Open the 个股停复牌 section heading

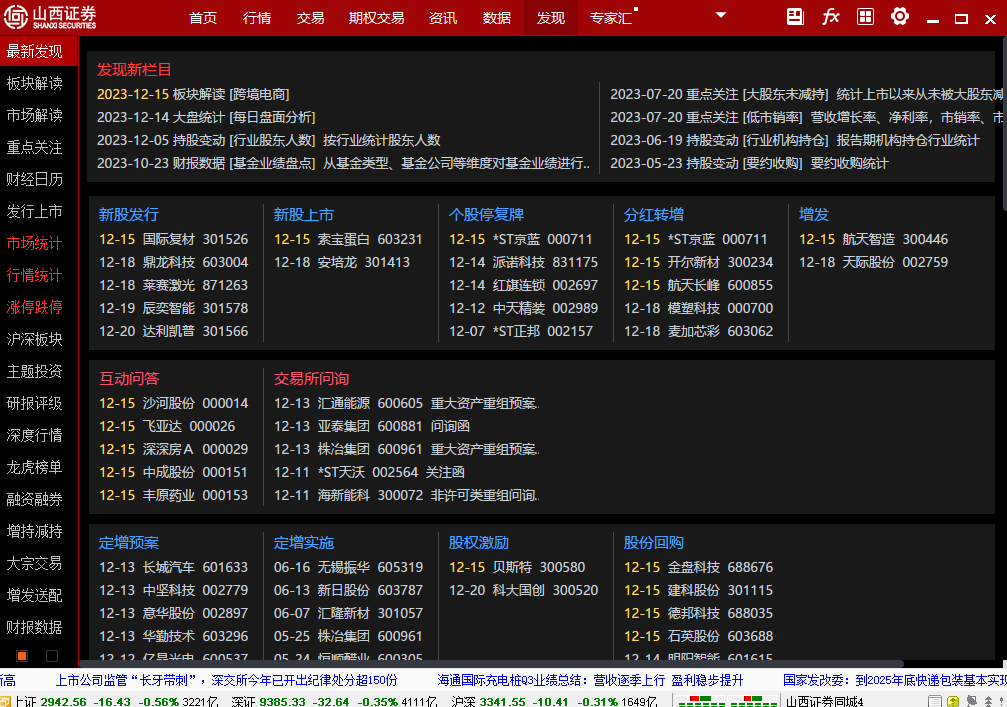point(486,214)
